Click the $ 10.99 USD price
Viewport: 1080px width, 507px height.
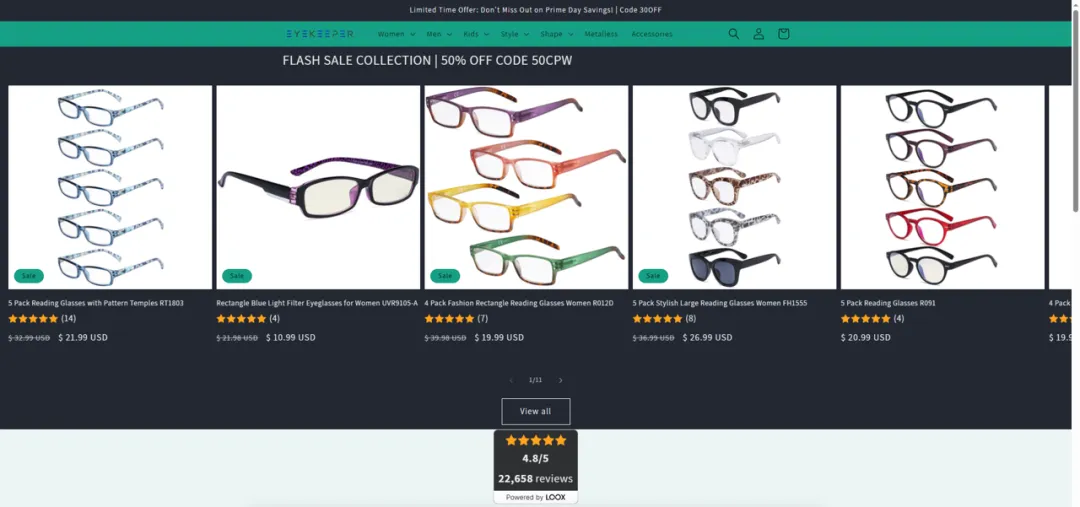tap(291, 338)
